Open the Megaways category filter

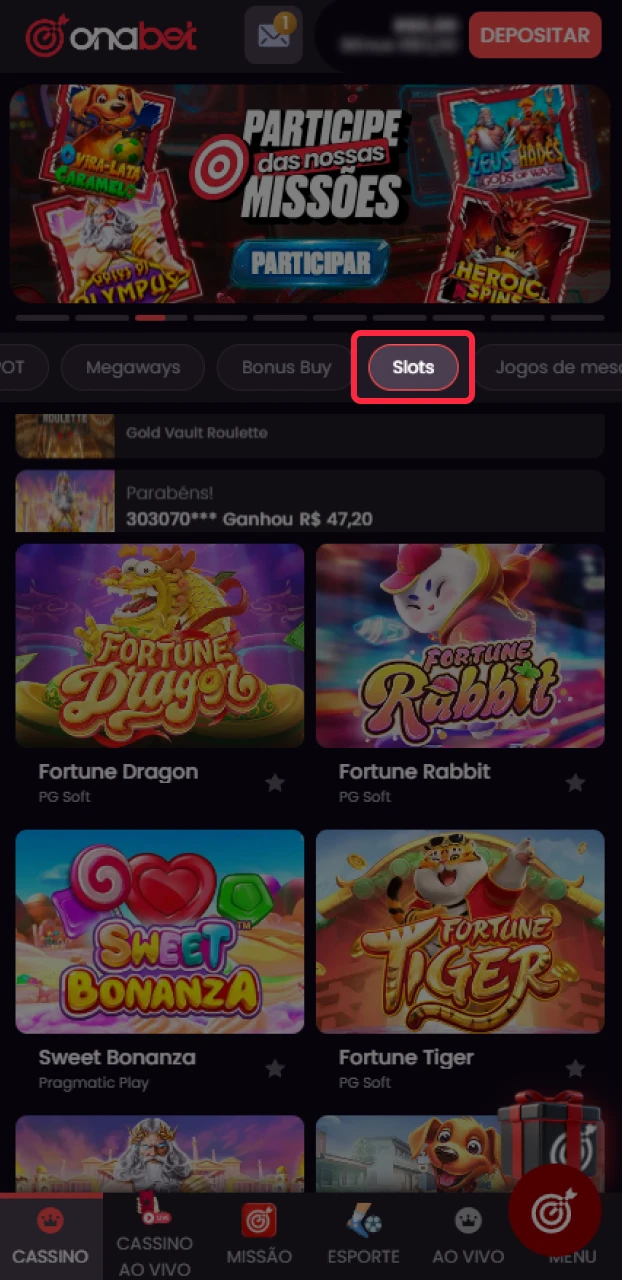tap(132, 367)
